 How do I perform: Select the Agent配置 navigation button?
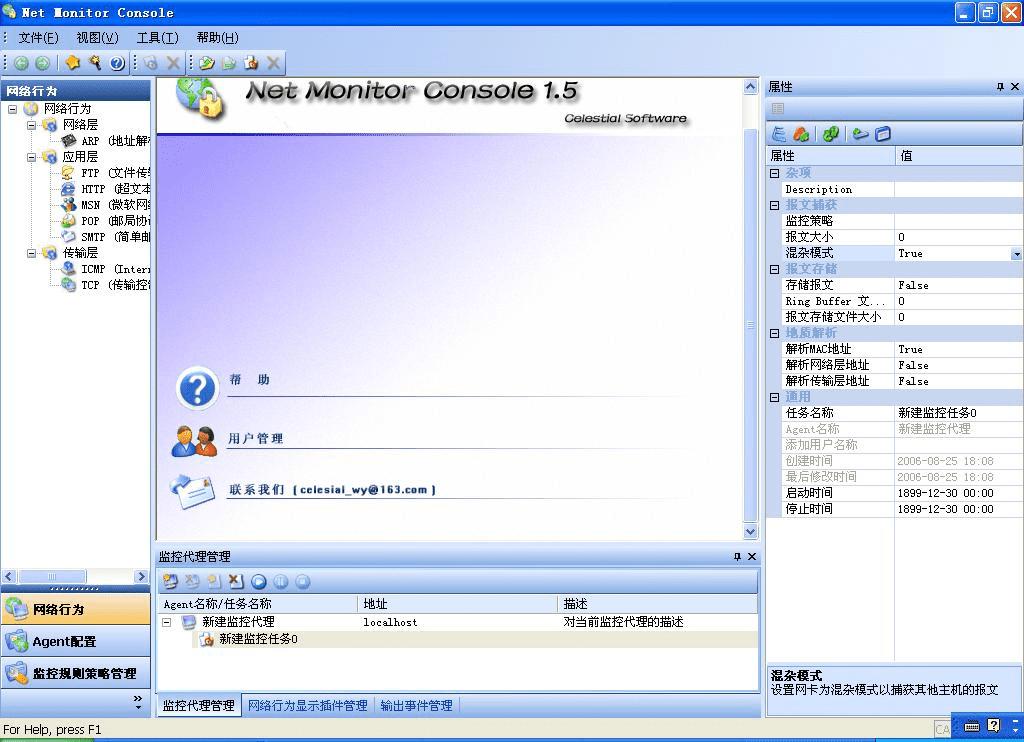[x=76, y=641]
